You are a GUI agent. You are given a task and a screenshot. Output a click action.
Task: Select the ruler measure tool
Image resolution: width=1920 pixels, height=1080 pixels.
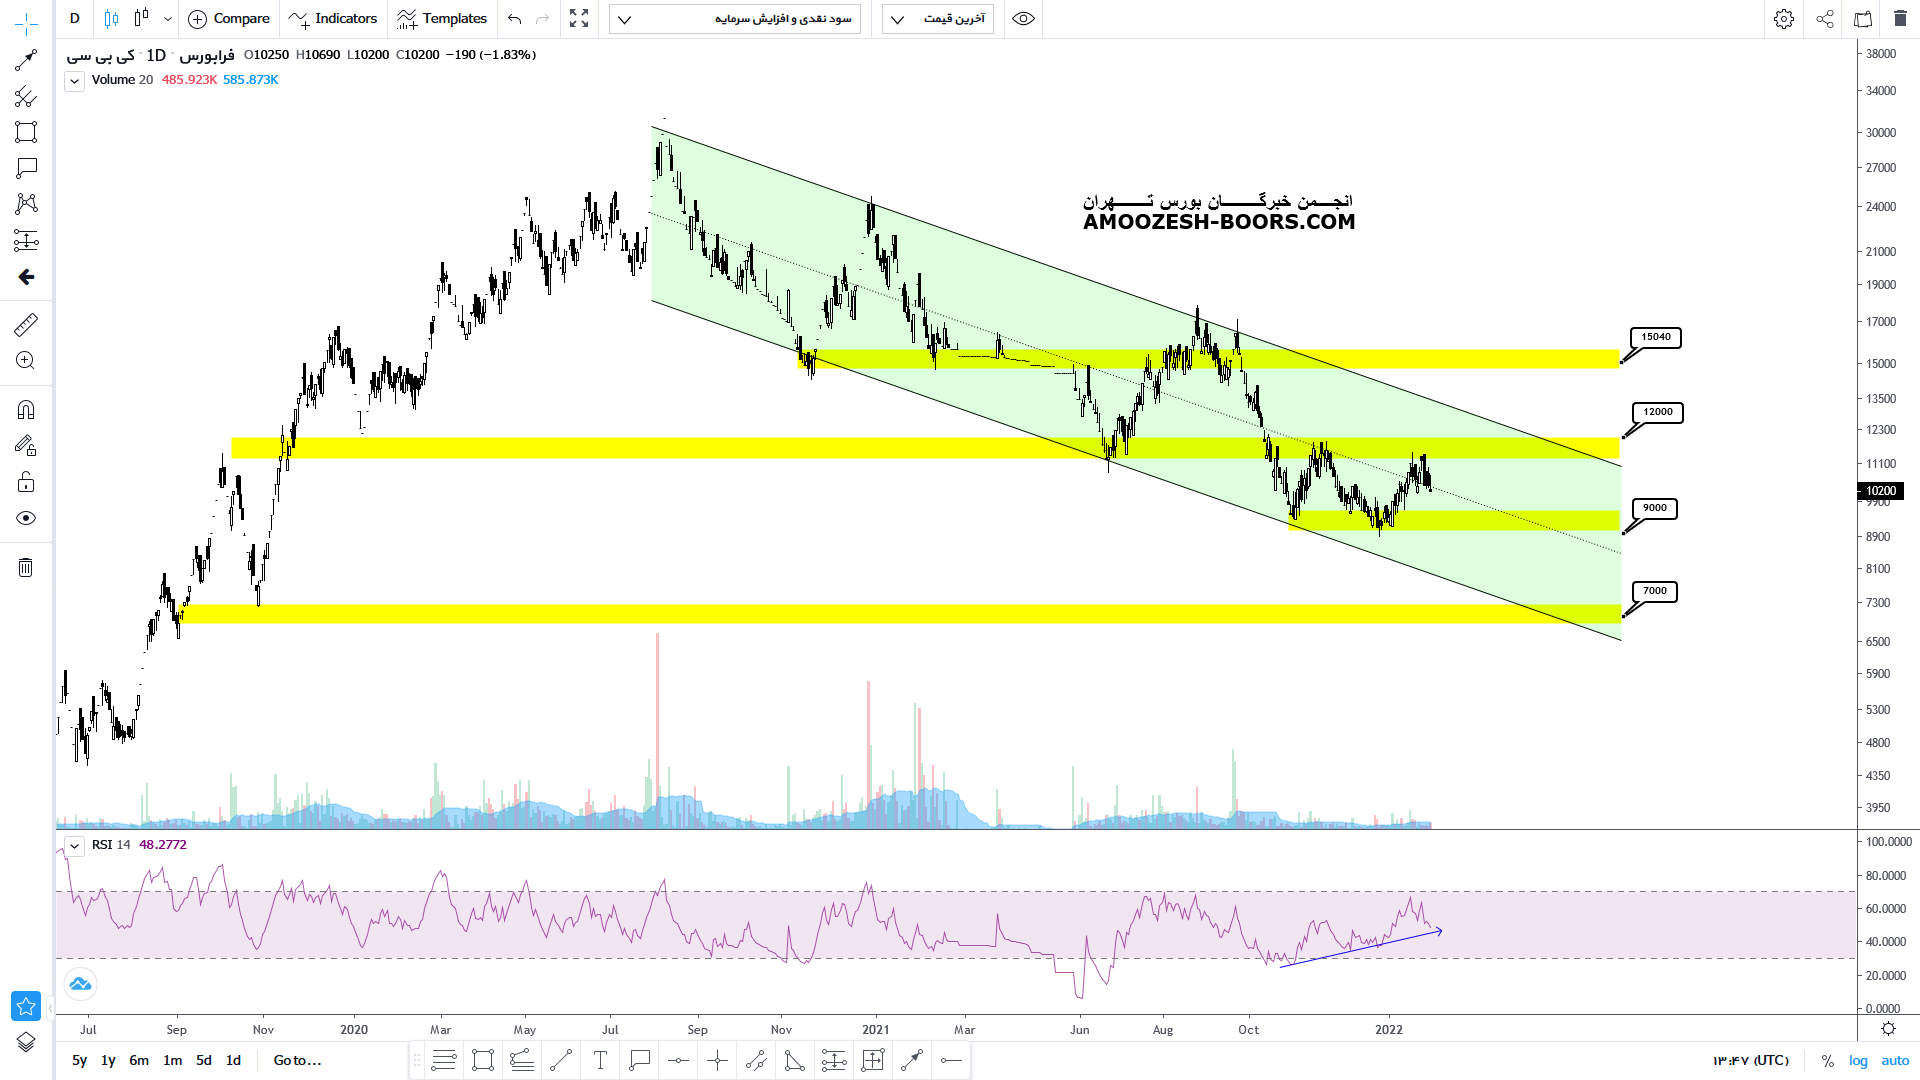pyautogui.click(x=26, y=325)
